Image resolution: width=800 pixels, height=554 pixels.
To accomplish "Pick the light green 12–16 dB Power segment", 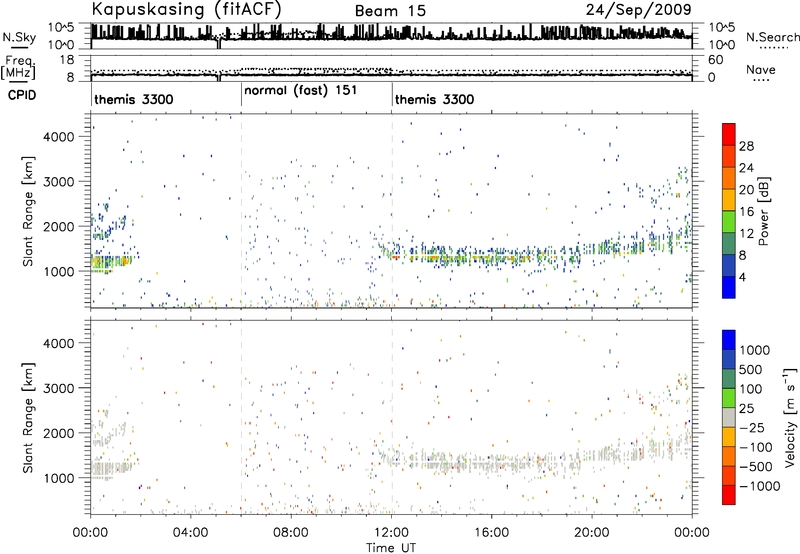I will tap(729, 221).
